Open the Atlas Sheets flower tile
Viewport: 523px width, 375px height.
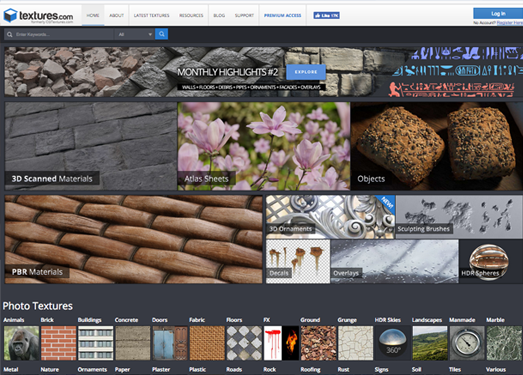point(264,146)
